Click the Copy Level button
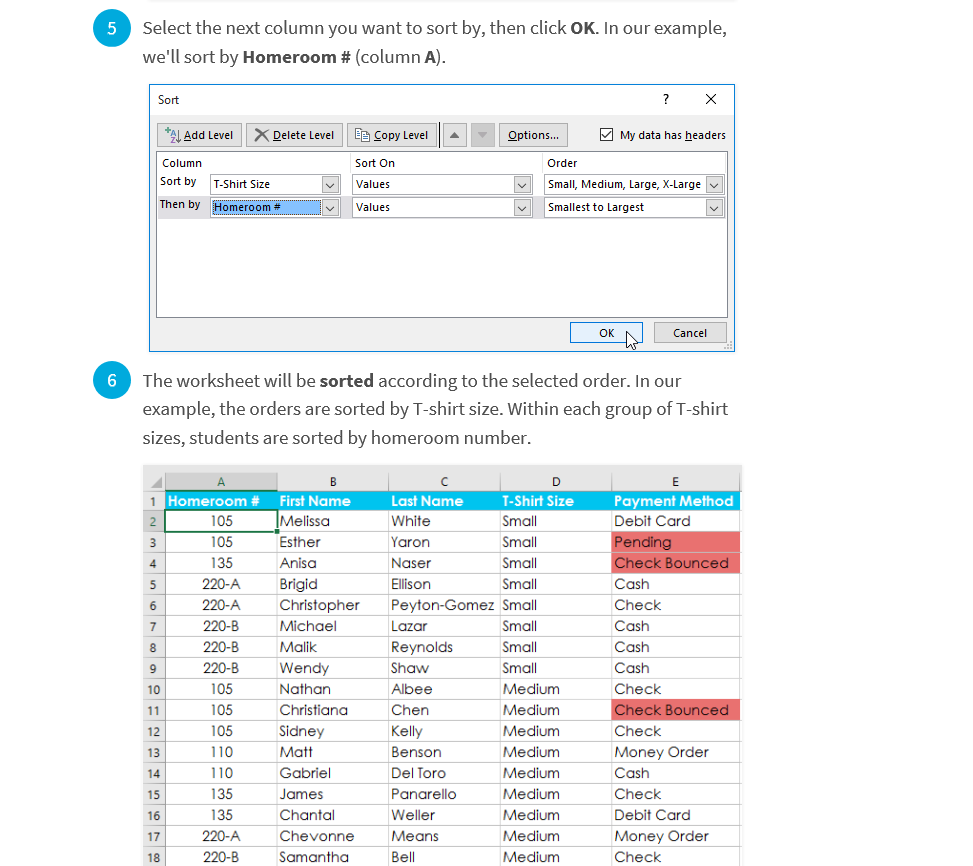 [x=392, y=135]
